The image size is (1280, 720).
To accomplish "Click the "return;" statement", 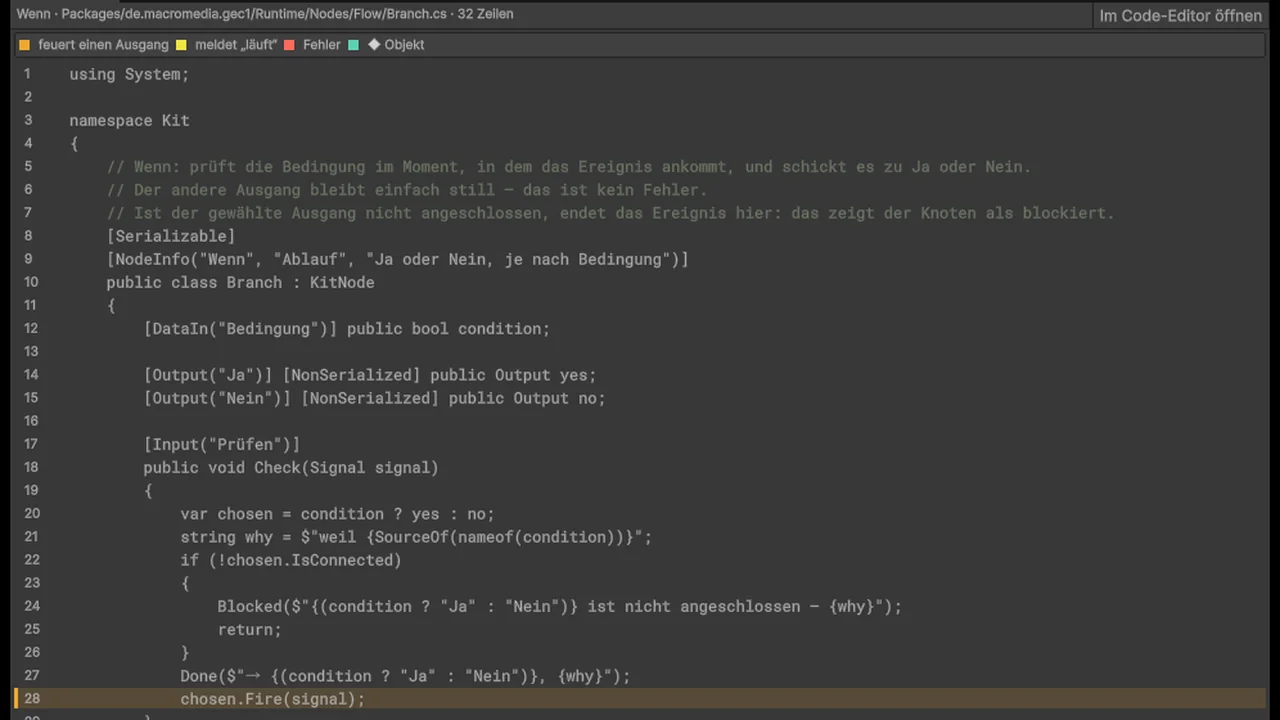I will point(250,629).
